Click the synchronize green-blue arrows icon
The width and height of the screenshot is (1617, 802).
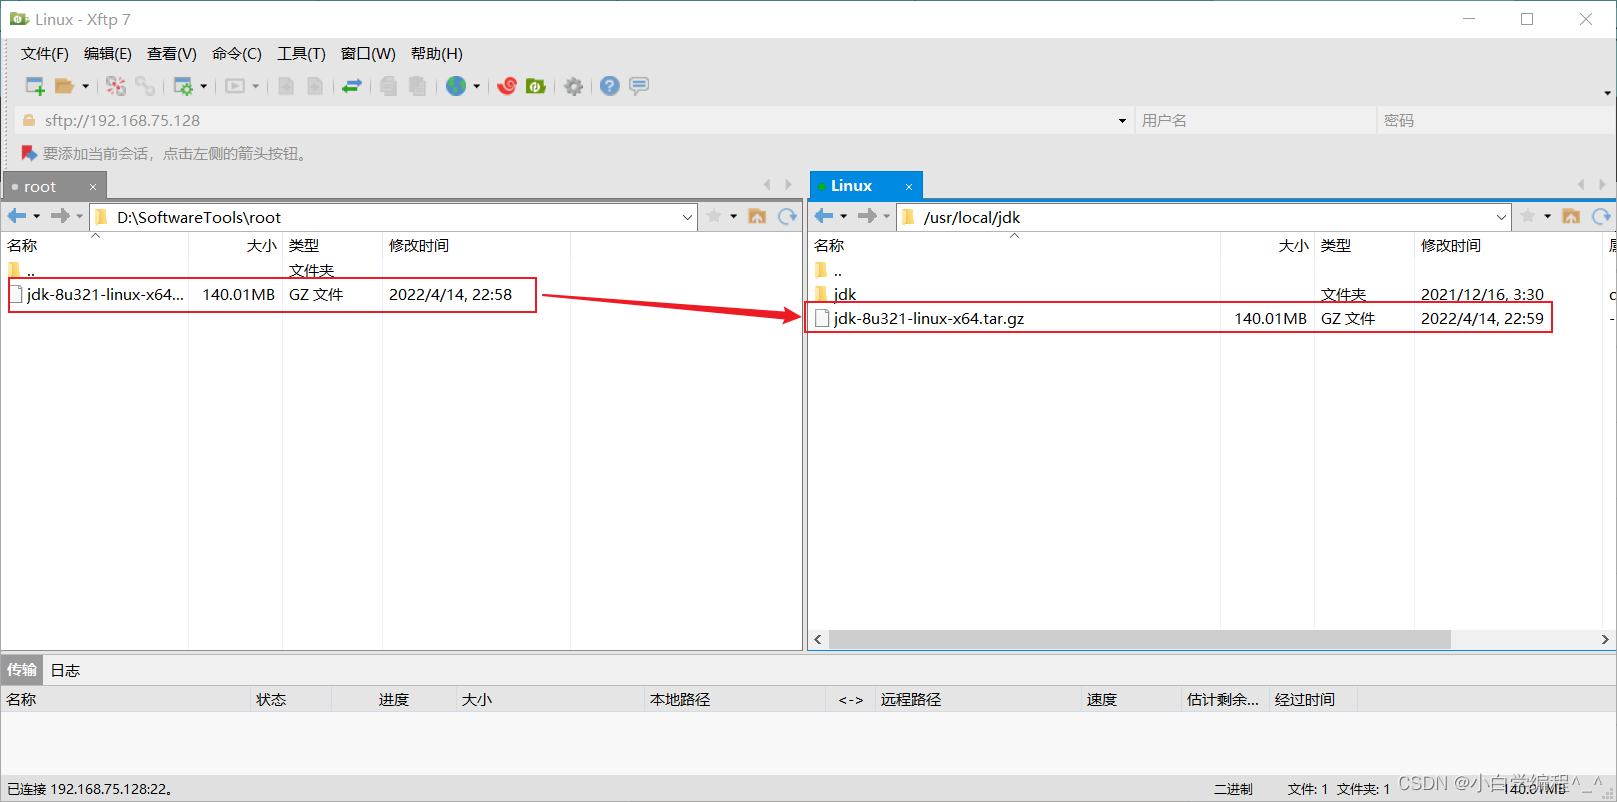(x=351, y=86)
